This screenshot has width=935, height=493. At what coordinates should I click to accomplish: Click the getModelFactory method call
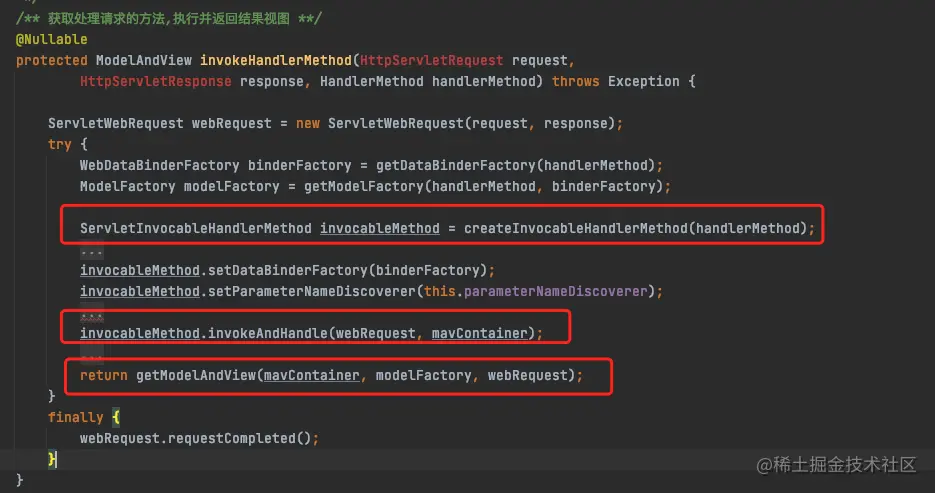(x=364, y=187)
